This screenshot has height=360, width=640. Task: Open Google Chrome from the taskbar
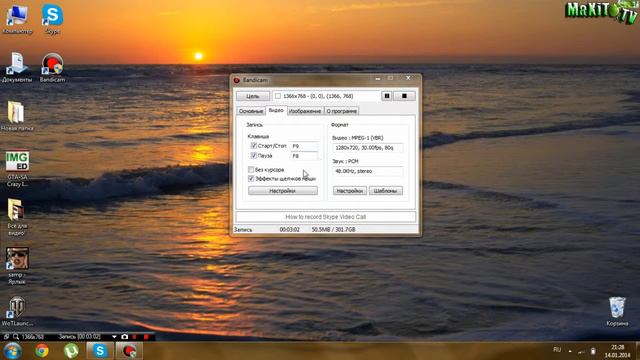(x=42, y=351)
